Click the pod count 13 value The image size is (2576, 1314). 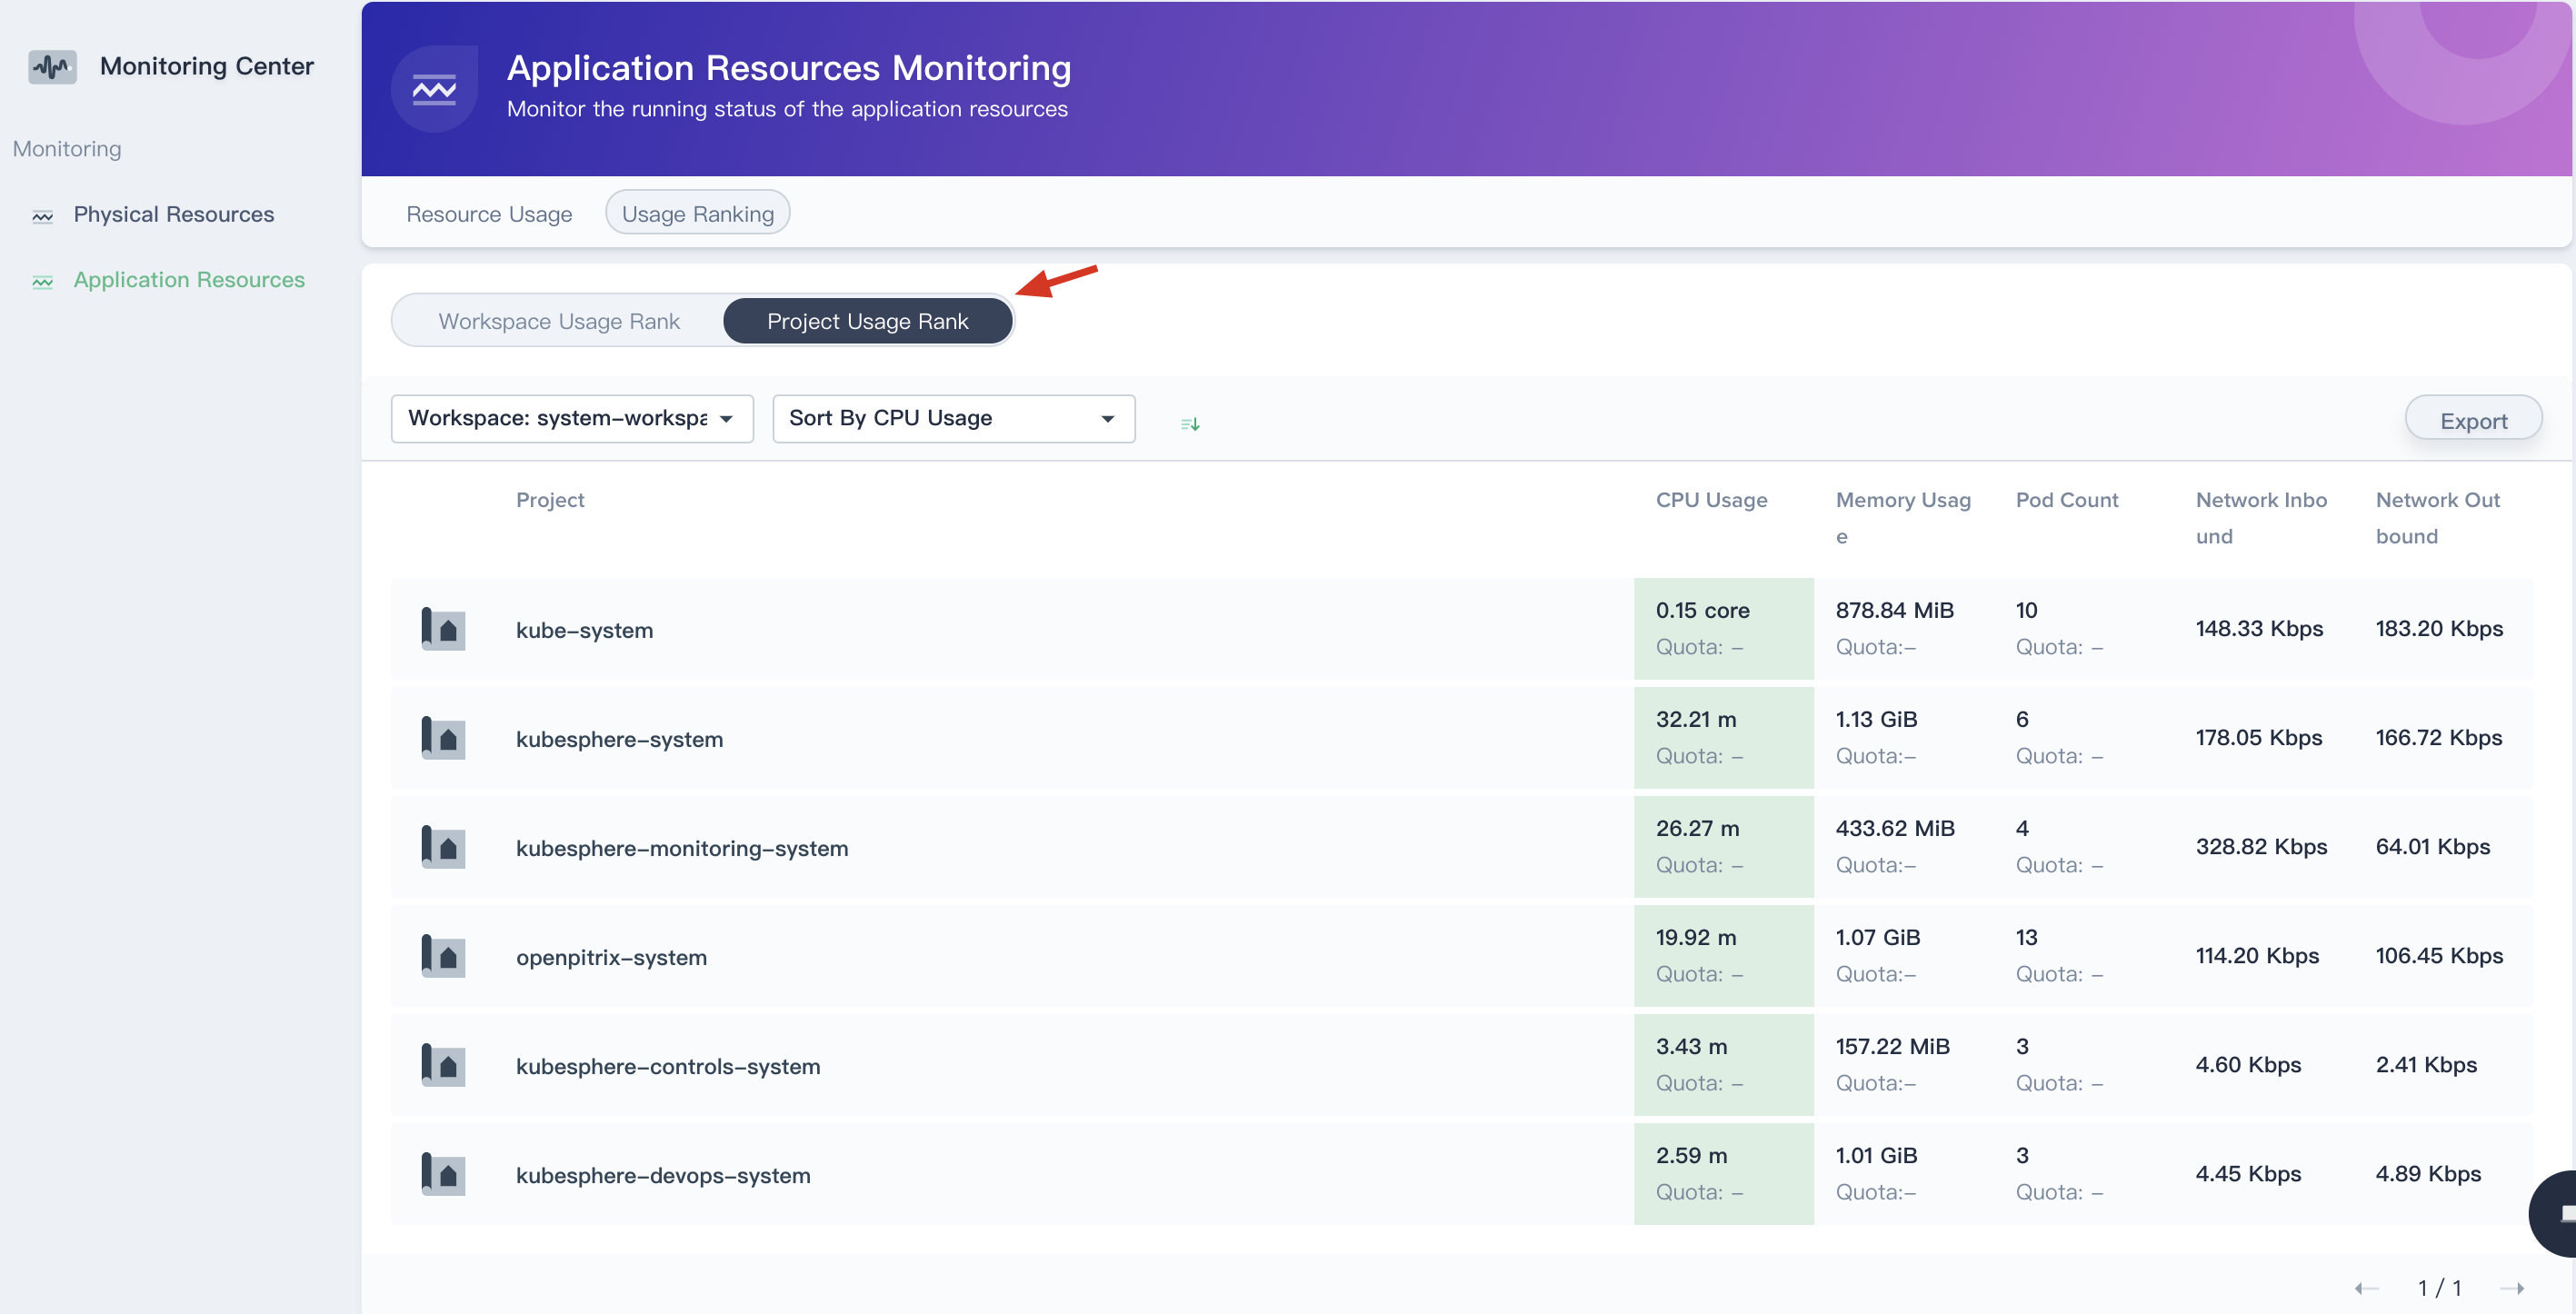pyautogui.click(x=2026, y=937)
